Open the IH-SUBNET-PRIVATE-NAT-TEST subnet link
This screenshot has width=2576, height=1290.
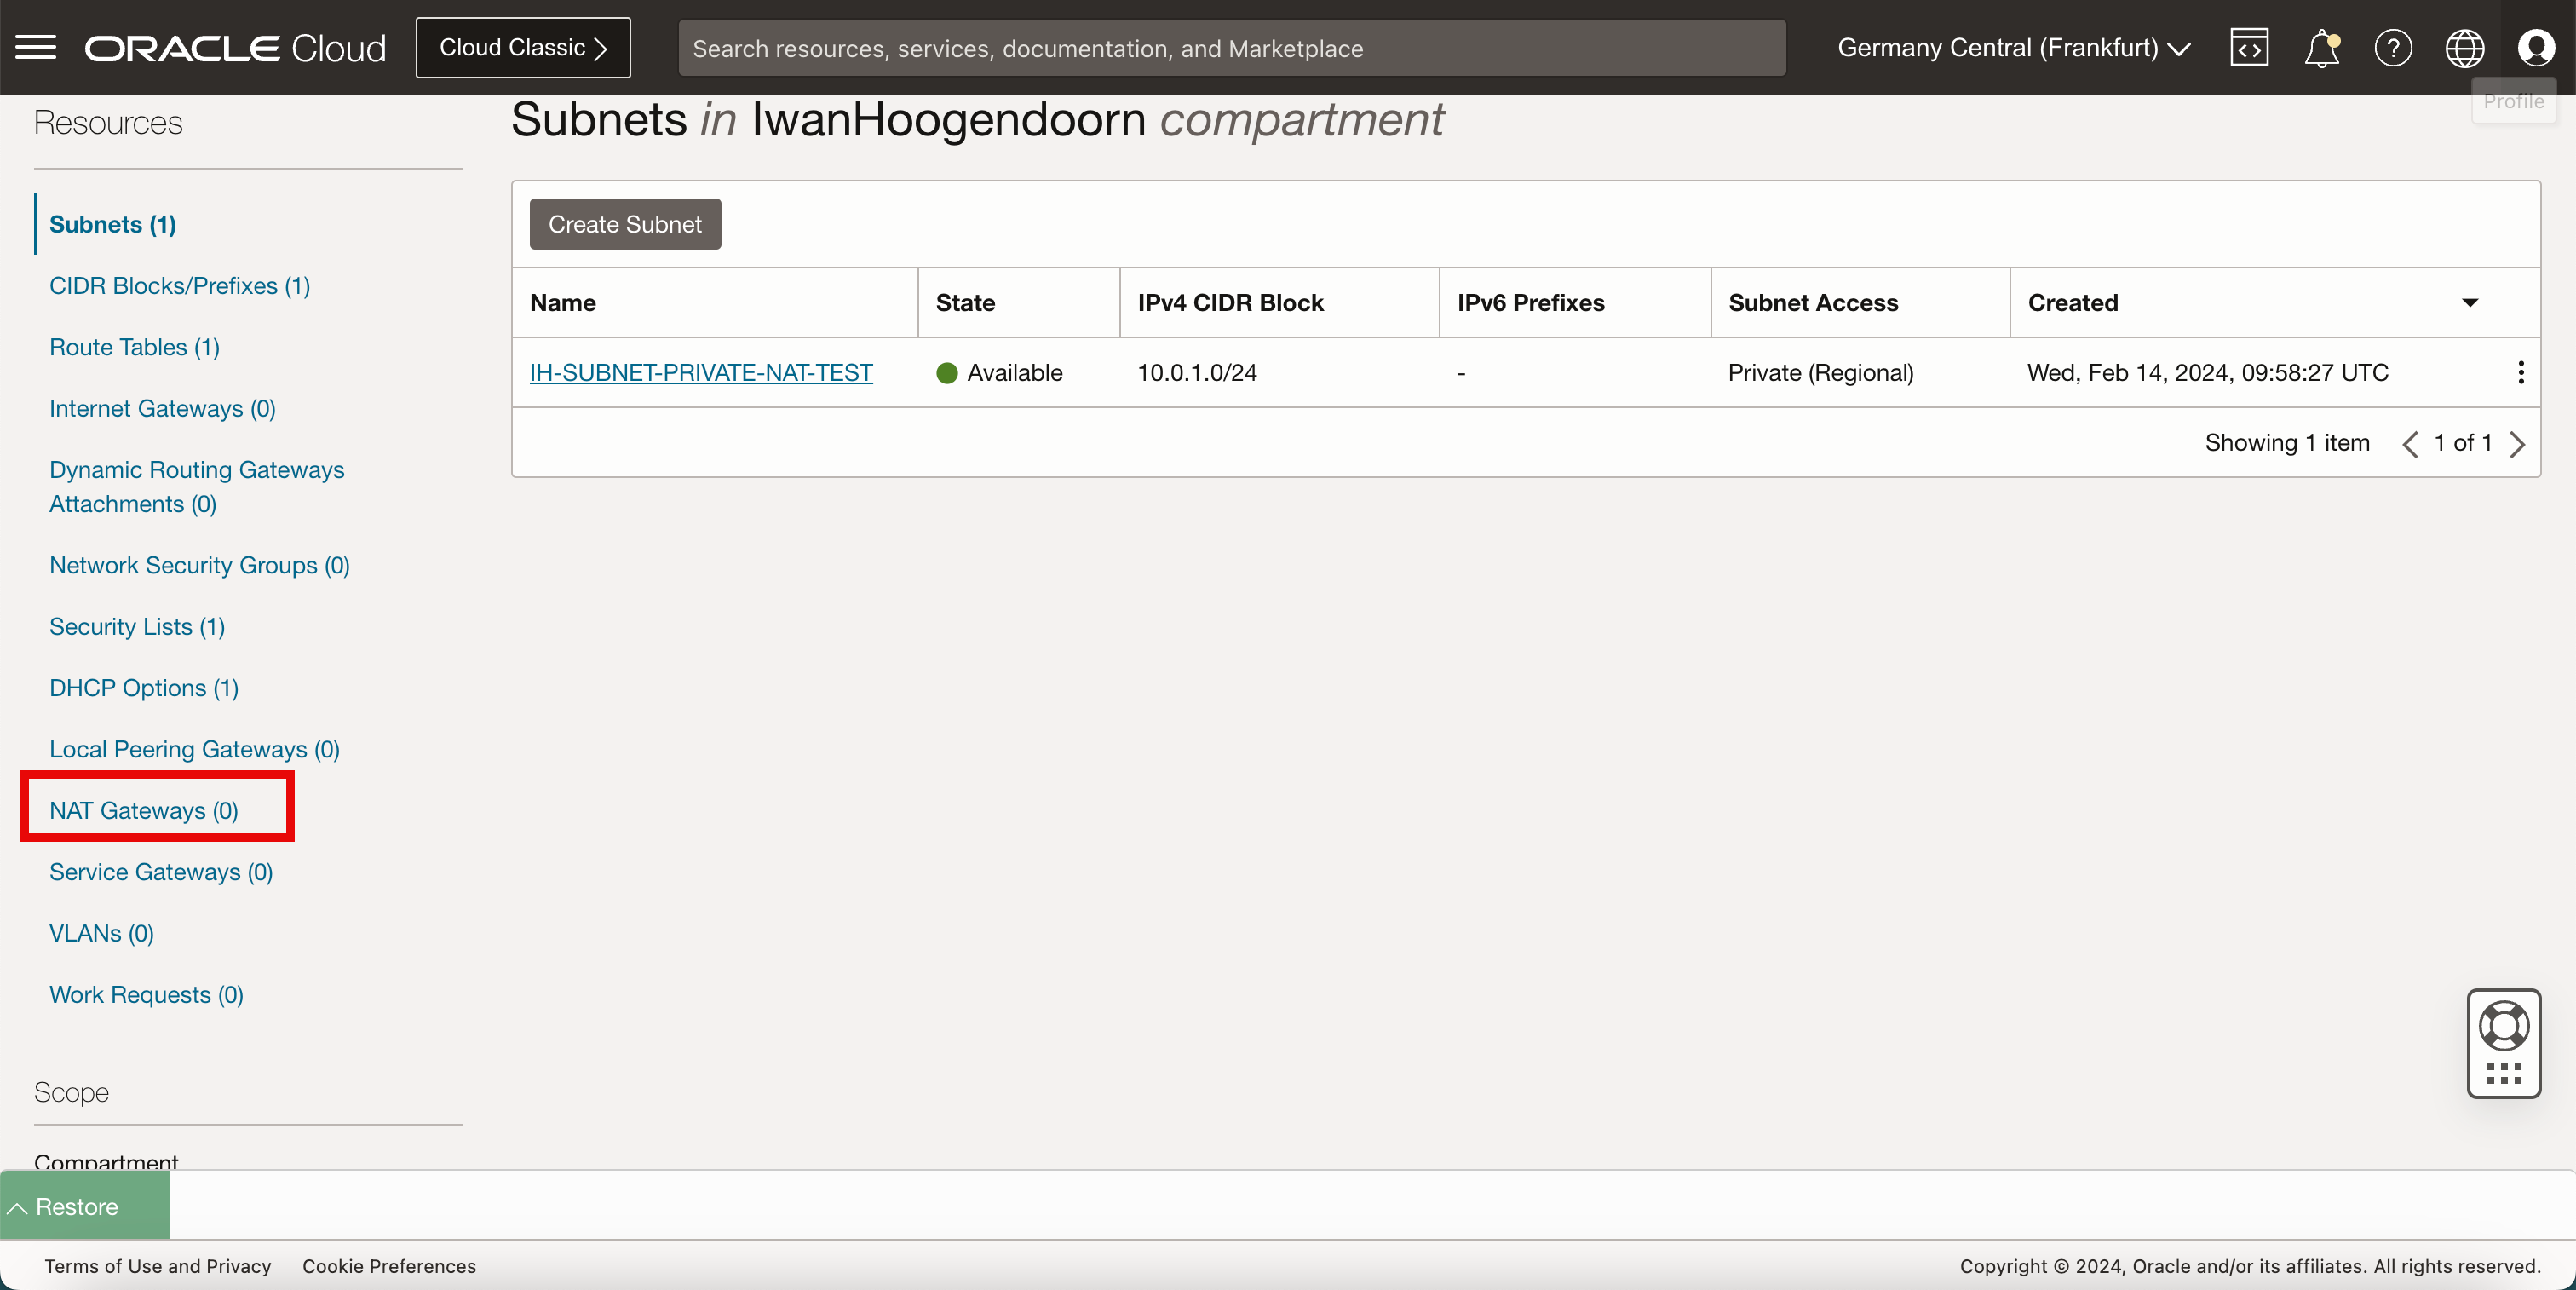[700, 372]
